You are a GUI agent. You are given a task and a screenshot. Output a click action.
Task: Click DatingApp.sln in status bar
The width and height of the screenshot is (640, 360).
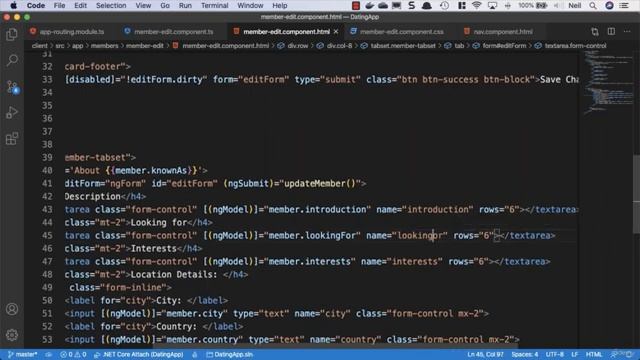229,354
